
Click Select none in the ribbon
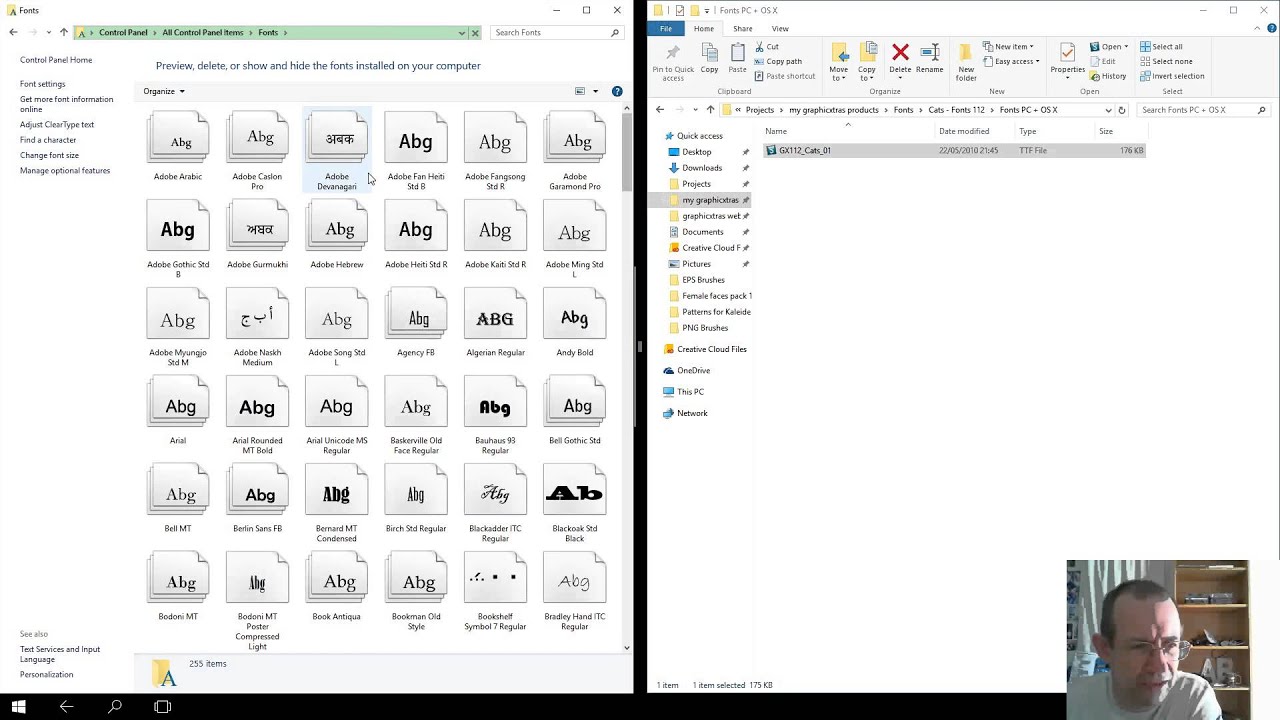click(x=1166, y=61)
